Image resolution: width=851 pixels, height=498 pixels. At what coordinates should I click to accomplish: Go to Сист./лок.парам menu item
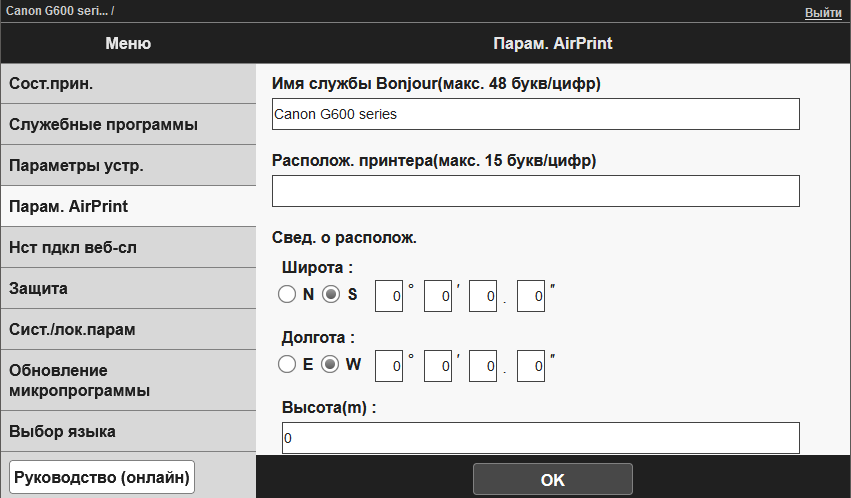point(128,329)
